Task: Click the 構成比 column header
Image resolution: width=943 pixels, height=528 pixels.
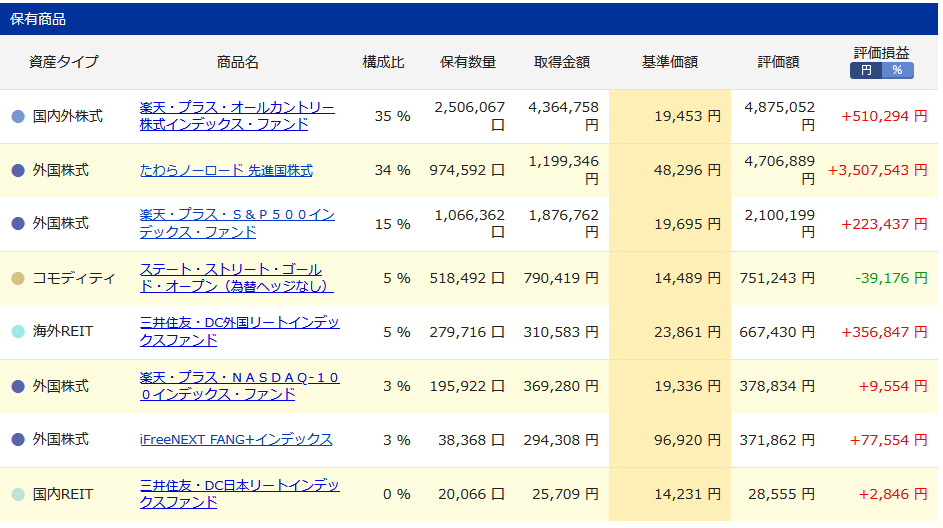Action: pyautogui.click(x=383, y=62)
